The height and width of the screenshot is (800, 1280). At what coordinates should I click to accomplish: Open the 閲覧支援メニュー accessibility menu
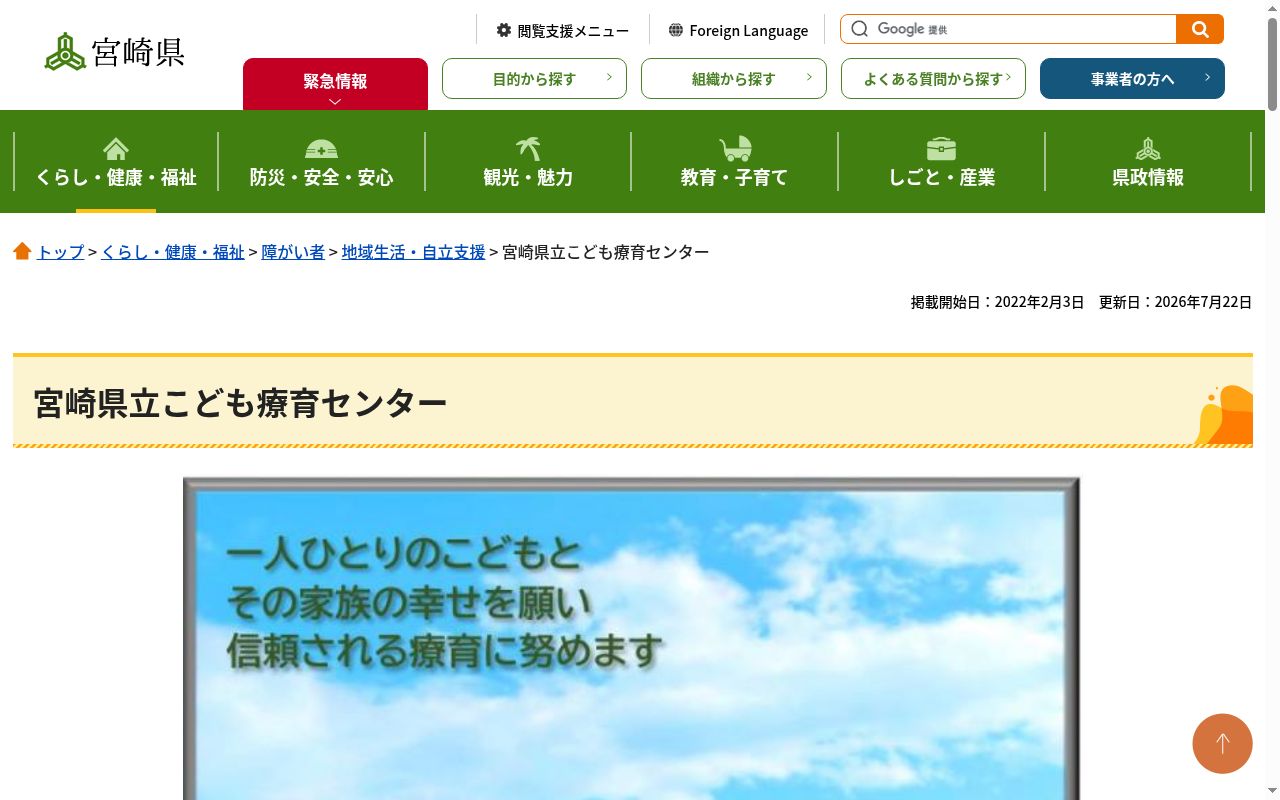[563, 30]
